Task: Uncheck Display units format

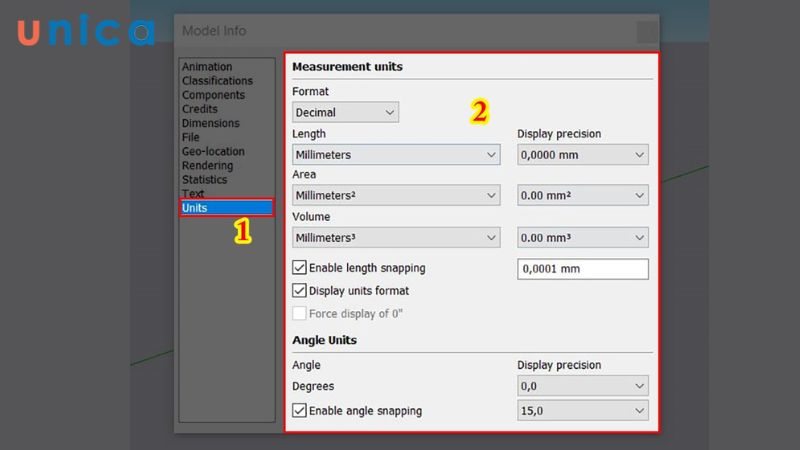Action: coord(300,291)
